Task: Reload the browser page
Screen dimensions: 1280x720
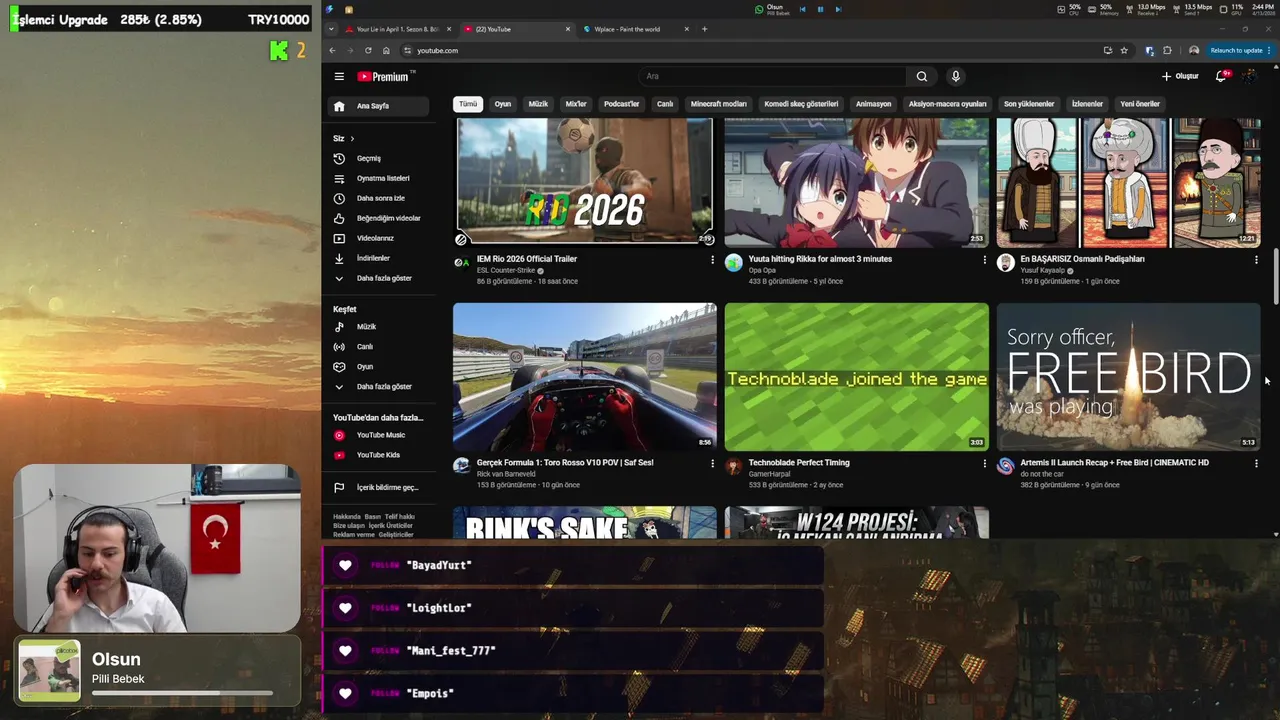Action: tap(368, 50)
